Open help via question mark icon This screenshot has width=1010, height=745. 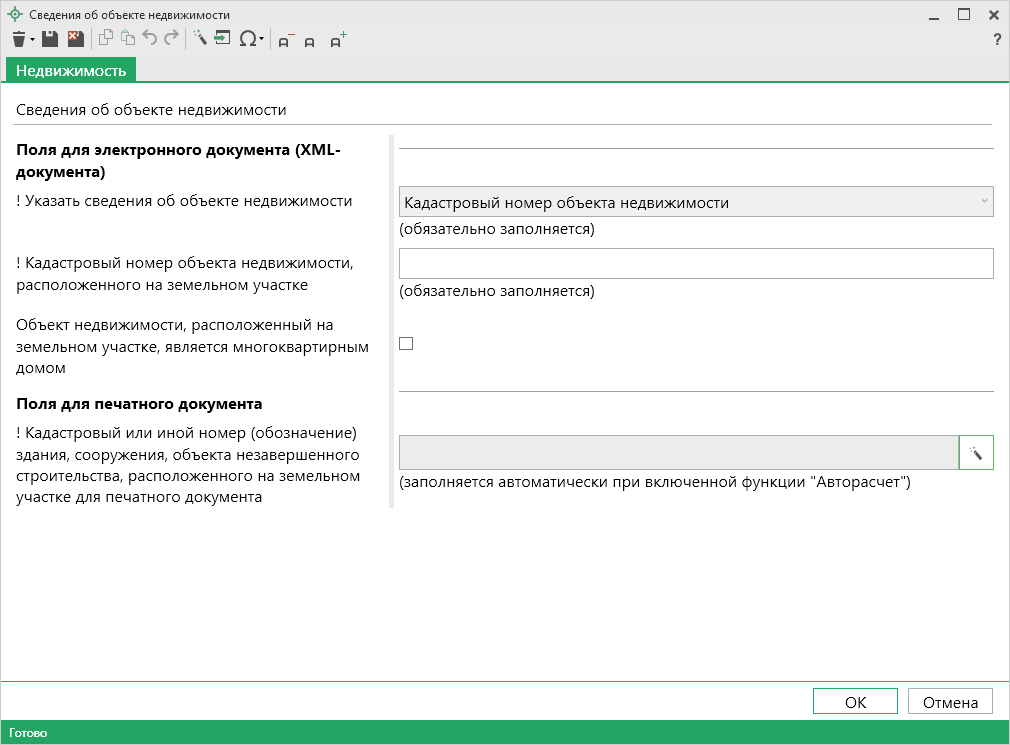[996, 40]
